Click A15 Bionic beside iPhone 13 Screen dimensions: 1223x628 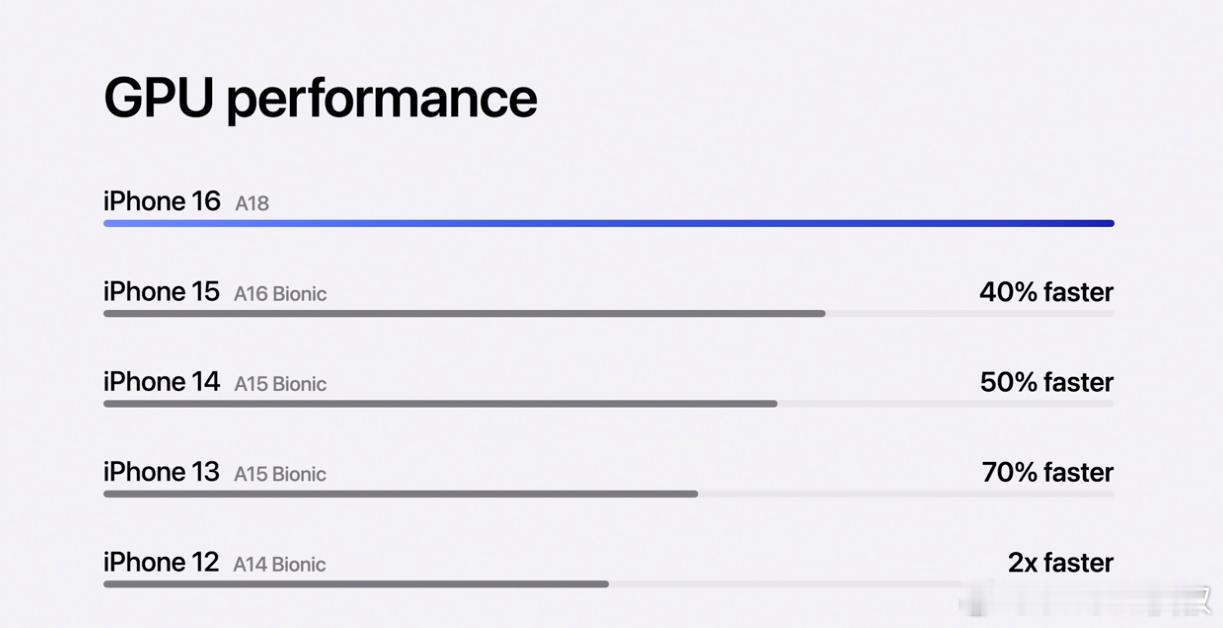[x=280, y=474]
